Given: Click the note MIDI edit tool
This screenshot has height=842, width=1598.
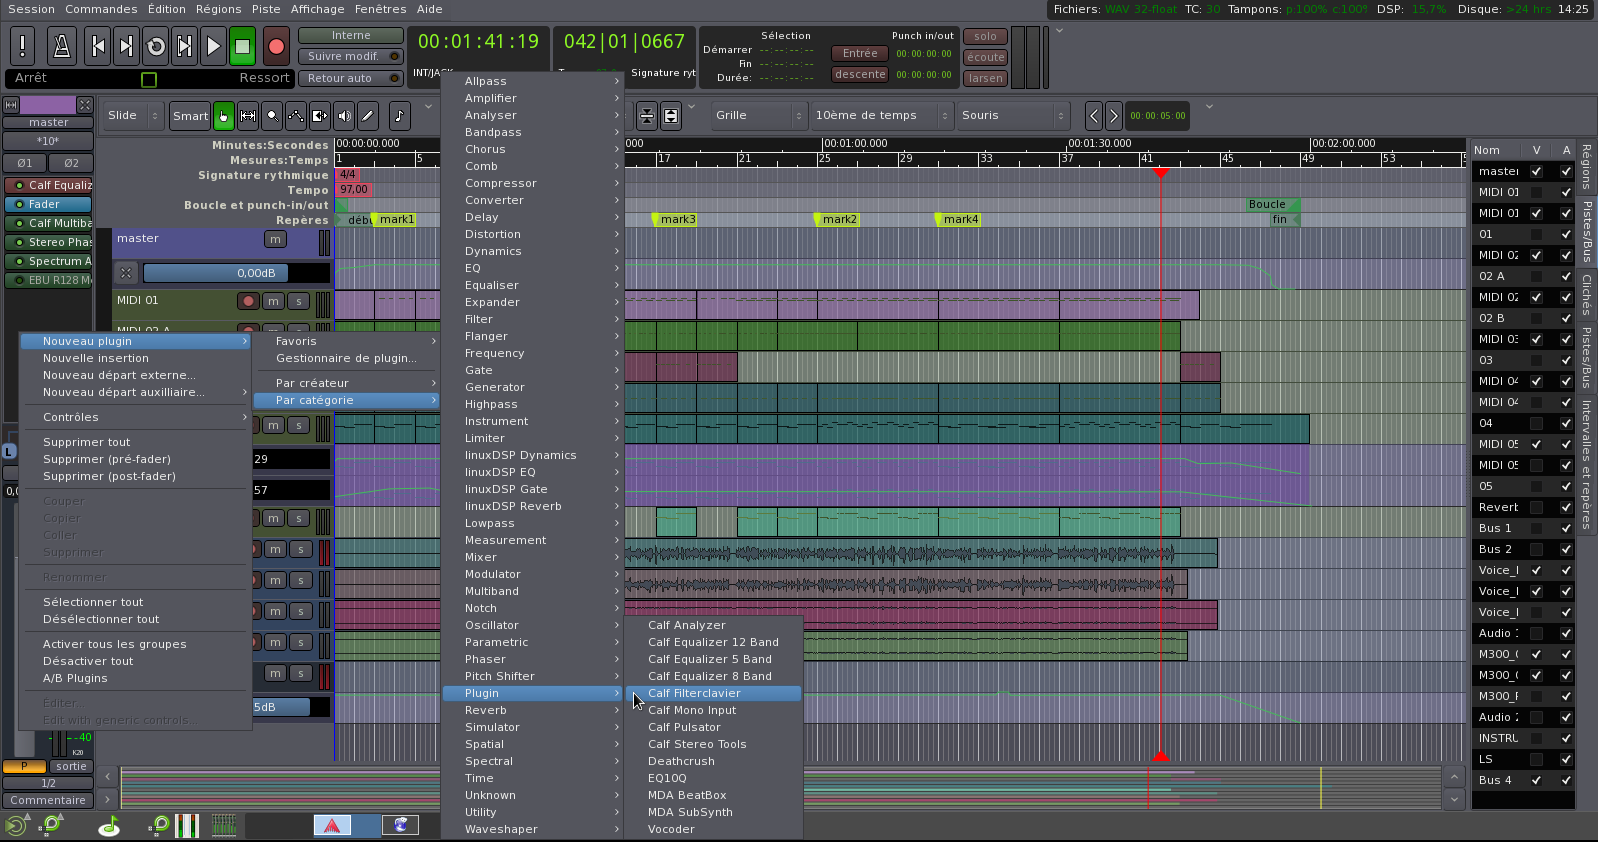Looking at the screenshot, I should [x=399, y=116].
